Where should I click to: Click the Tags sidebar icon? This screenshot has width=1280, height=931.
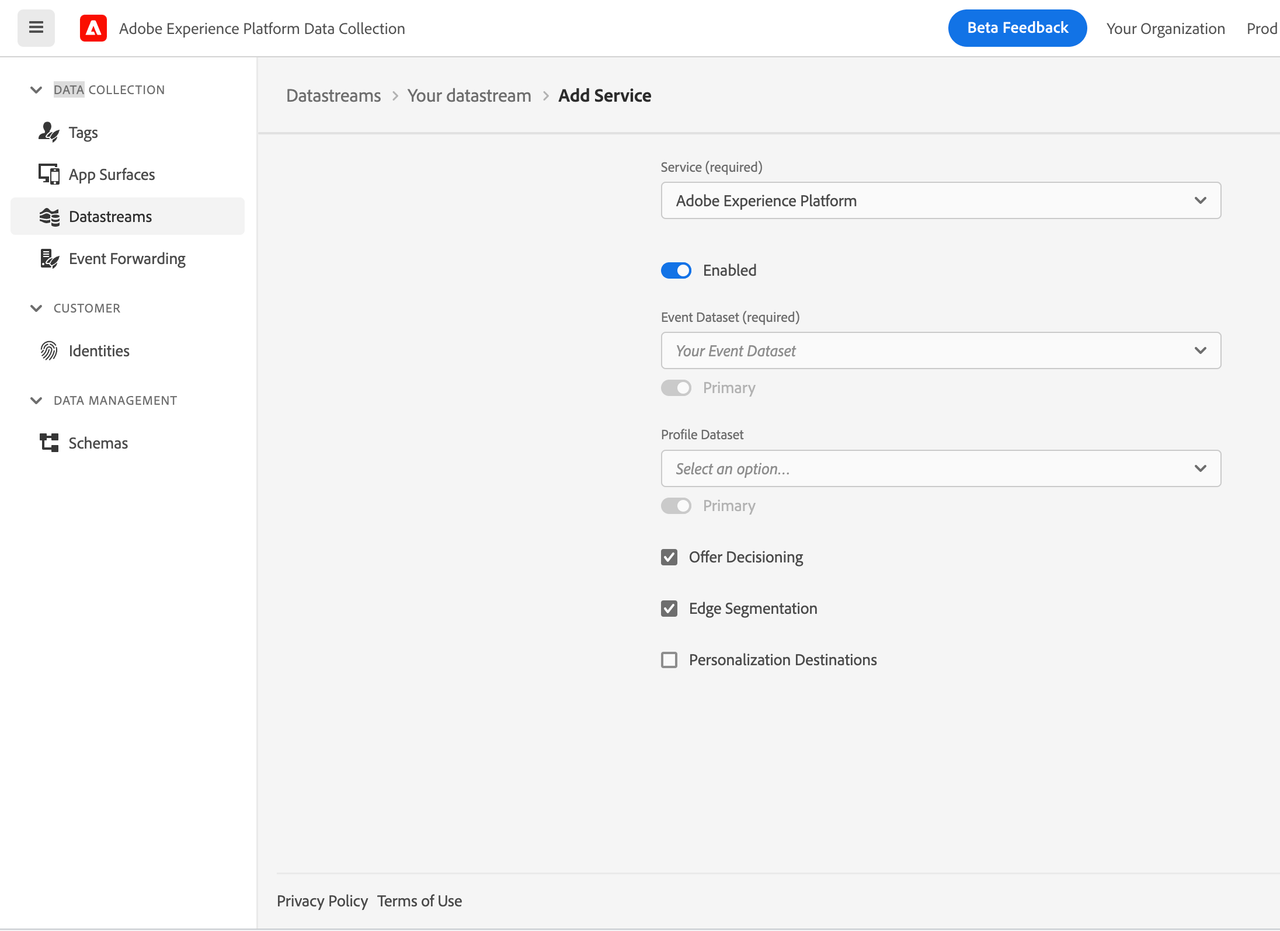pyautogui.click(x=49, y=132)
